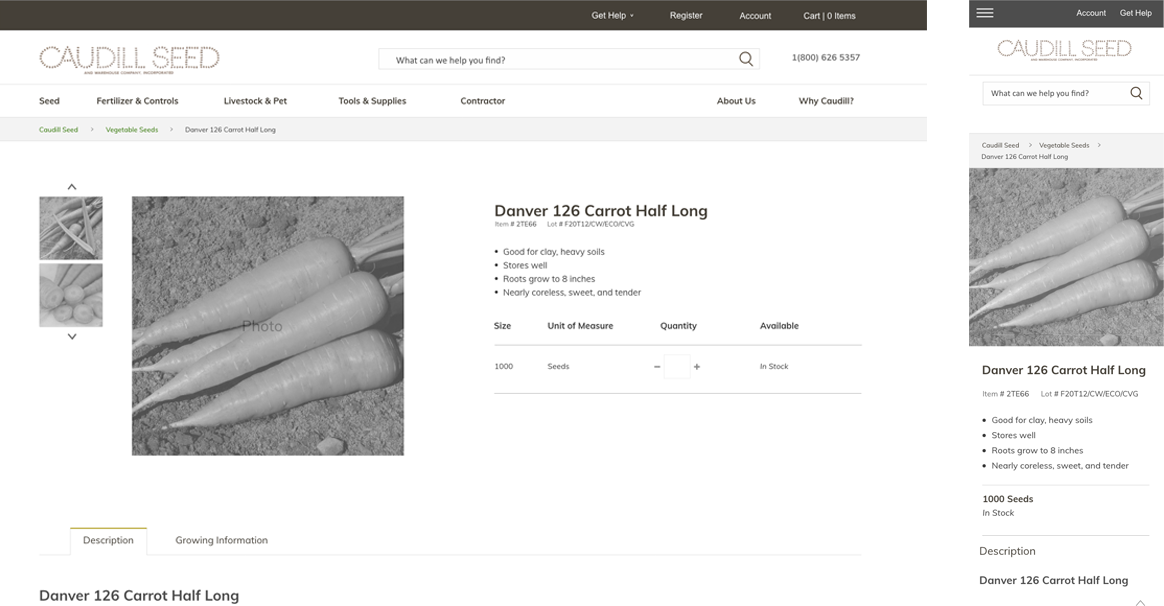Viewport: 1164px width, 606px height.
Task: Click the Vegetable Seeds mobile breadcrumb
Action: pyautogui.click(x=1064, y=146)
